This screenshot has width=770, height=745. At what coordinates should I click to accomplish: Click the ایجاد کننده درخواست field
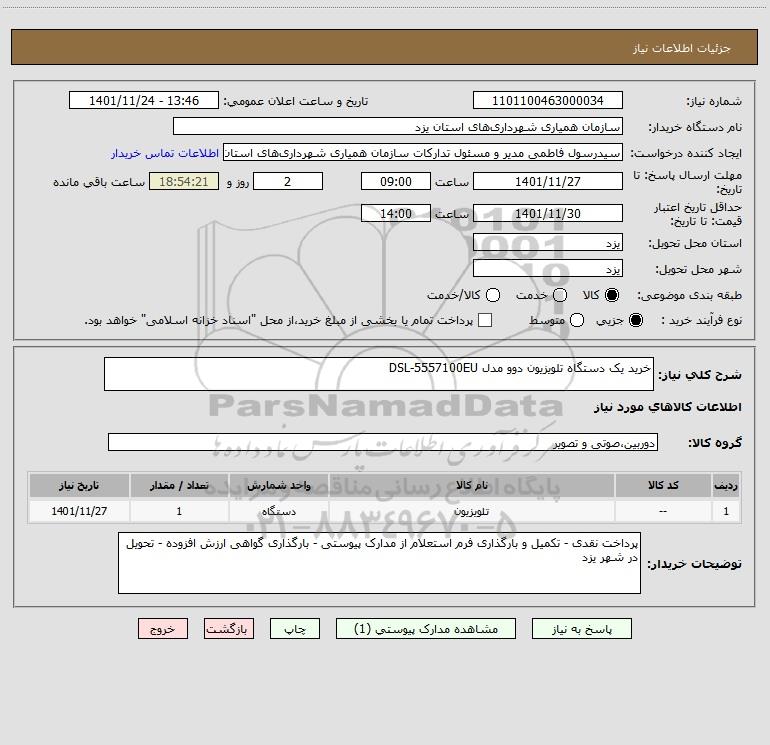[x=423, y=152]
